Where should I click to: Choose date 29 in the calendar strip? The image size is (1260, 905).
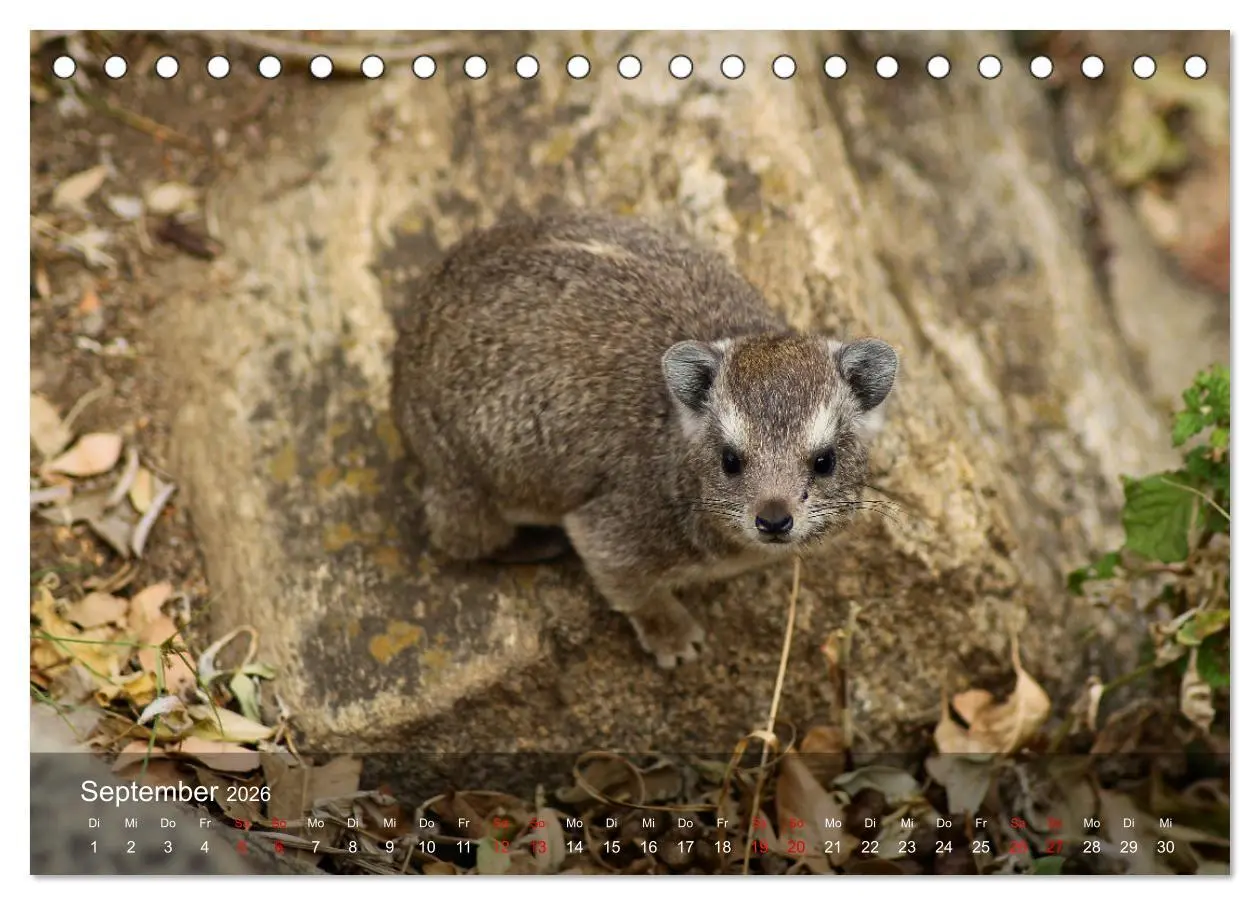click(x=1129, y=847)
